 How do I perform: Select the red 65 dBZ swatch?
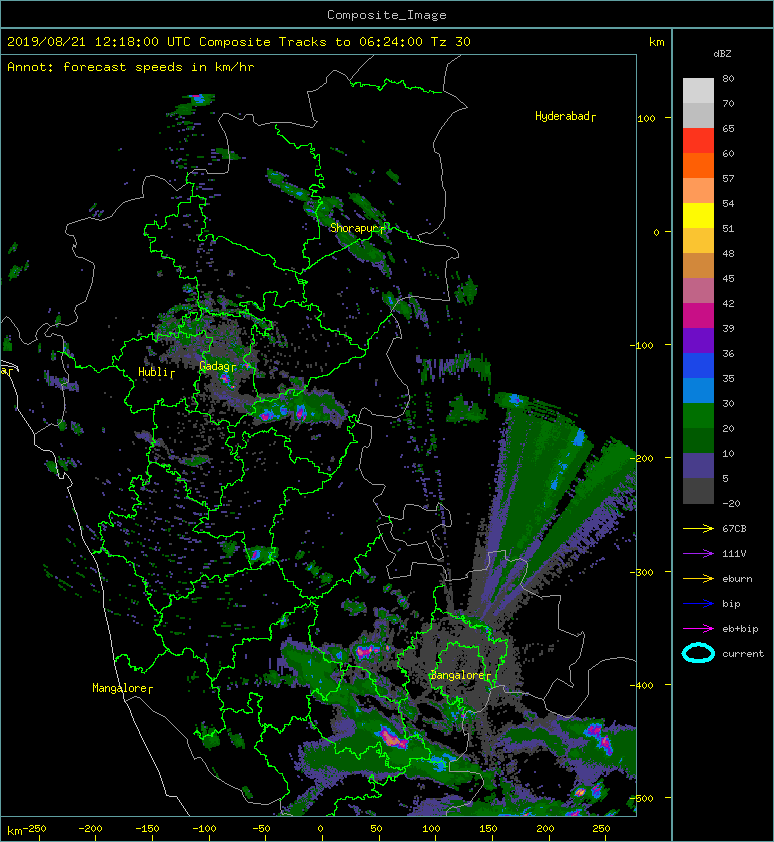pyautogui.click(x=698, y=141)
